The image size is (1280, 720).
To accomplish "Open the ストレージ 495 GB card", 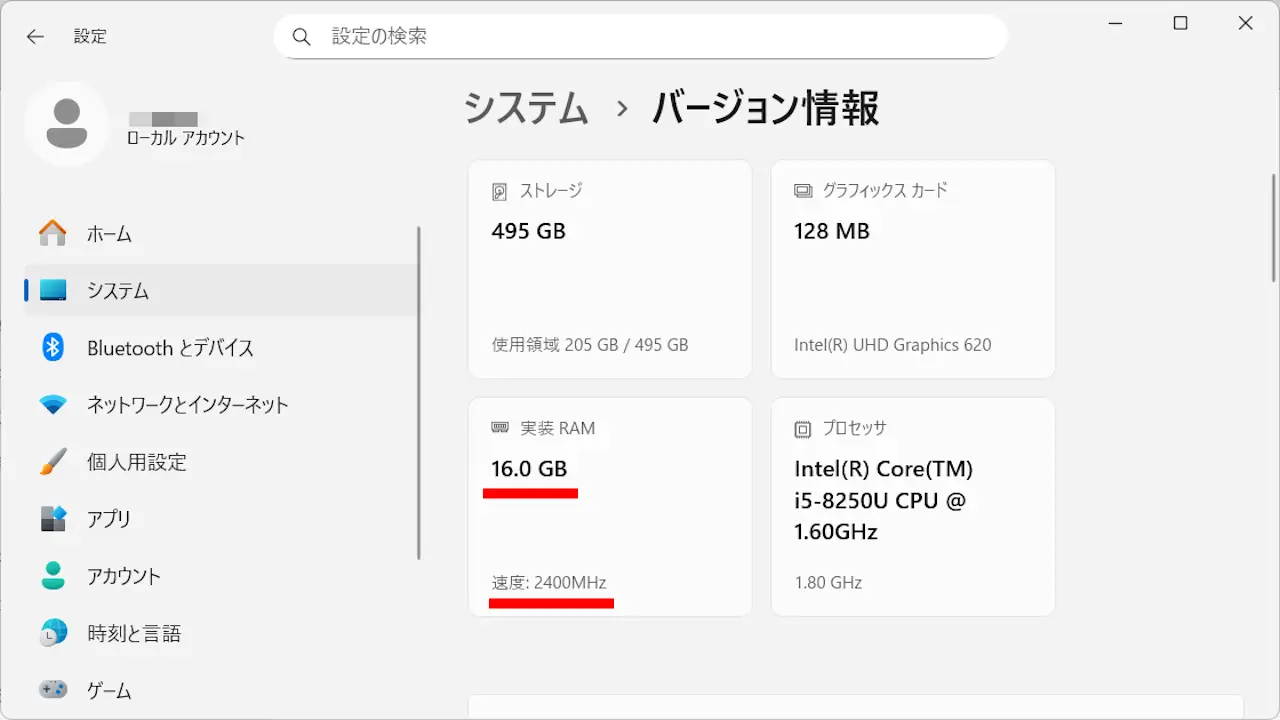I will click(610, 269).
